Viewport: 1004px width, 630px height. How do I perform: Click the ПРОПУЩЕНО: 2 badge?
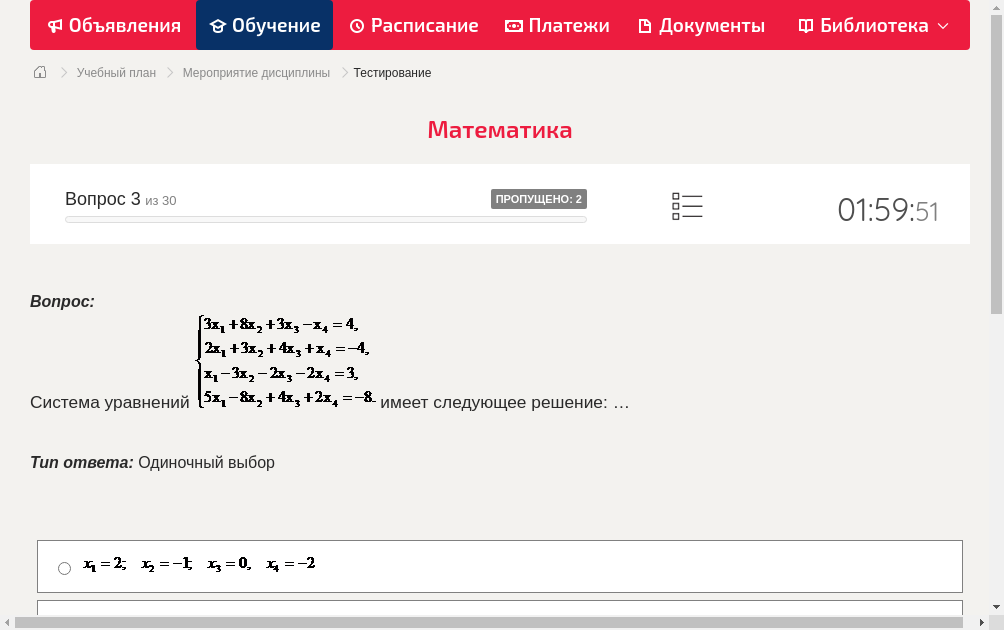[x=541, y=198]
